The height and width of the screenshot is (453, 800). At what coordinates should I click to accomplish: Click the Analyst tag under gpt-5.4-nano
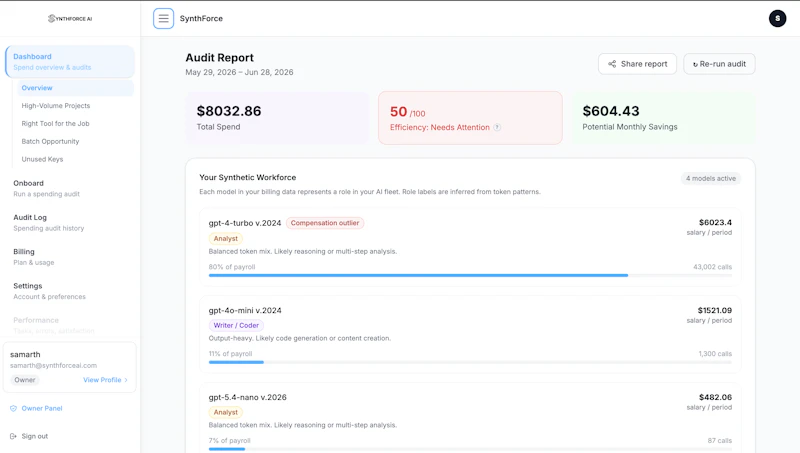click(x=226, y=412)
